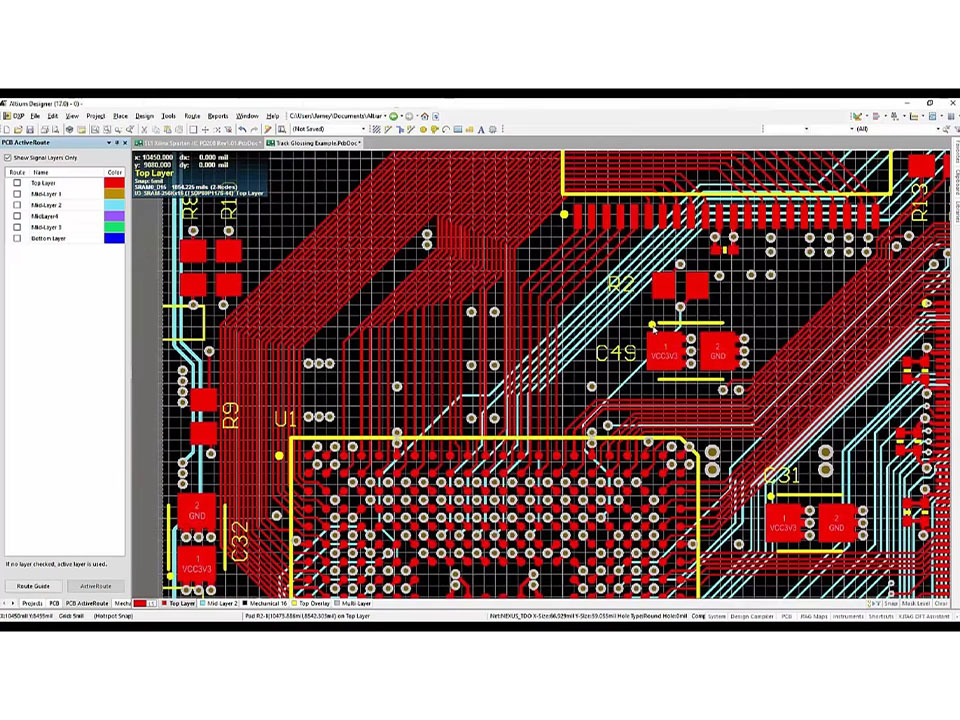Viewport: 960px width, 720px height.
Task: Click the Route Guide button
Action: 33,585
